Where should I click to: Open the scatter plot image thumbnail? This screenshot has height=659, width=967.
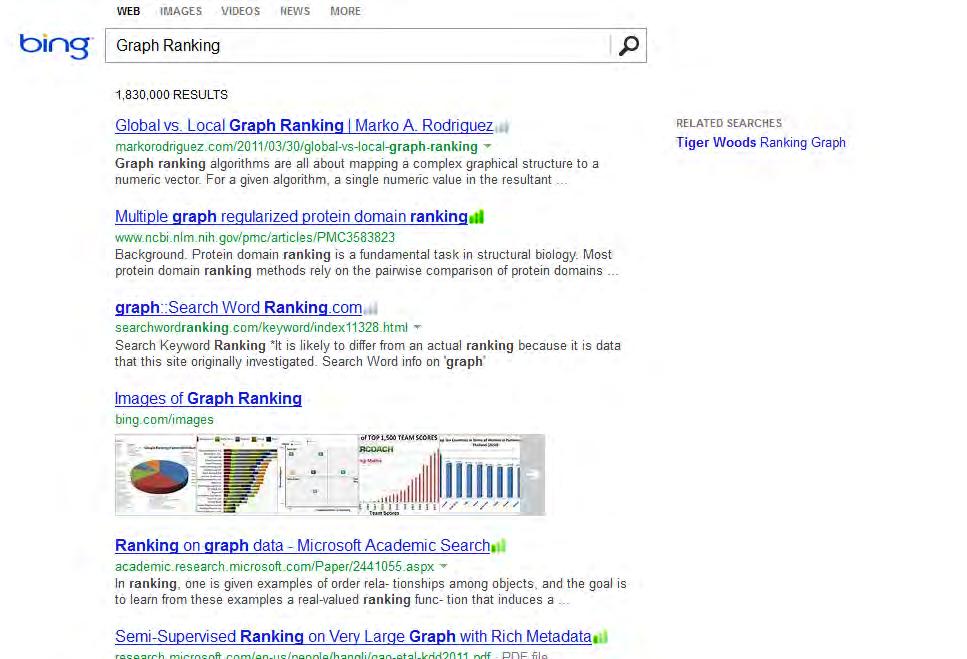(318, 475)
